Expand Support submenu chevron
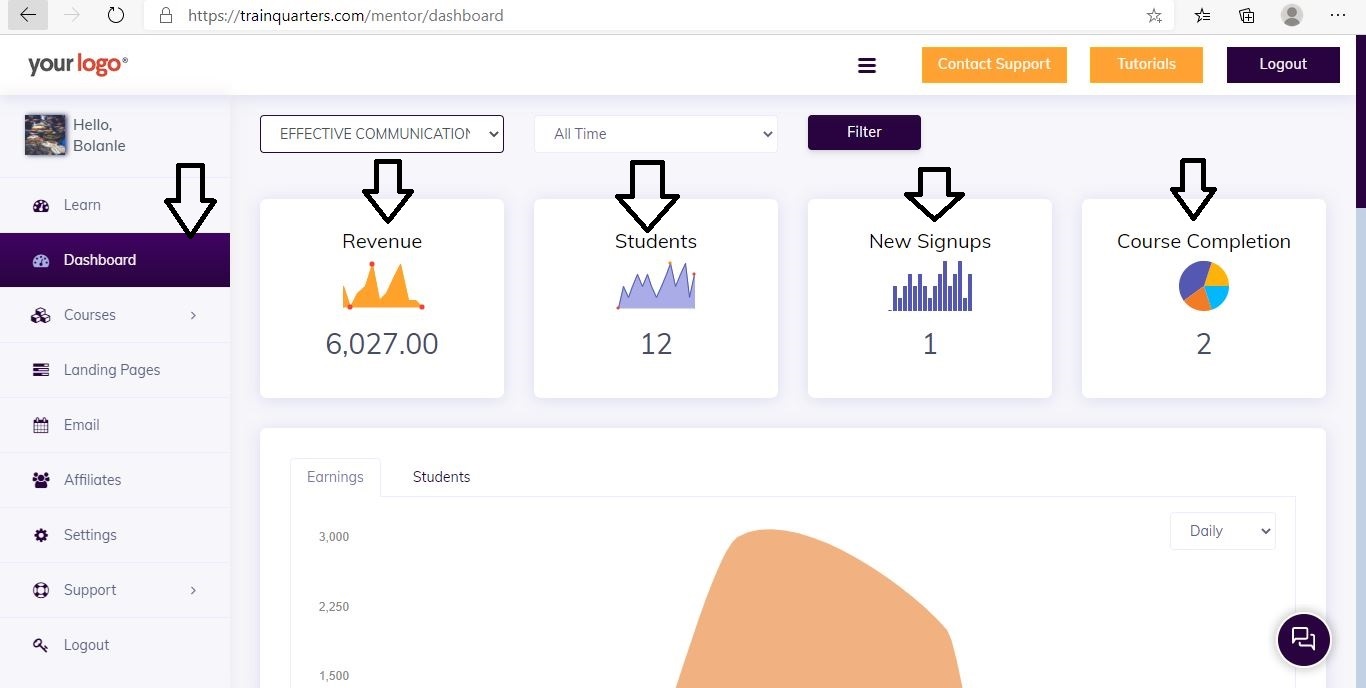This screenshot has height=688, width=1366. point(193,590)
